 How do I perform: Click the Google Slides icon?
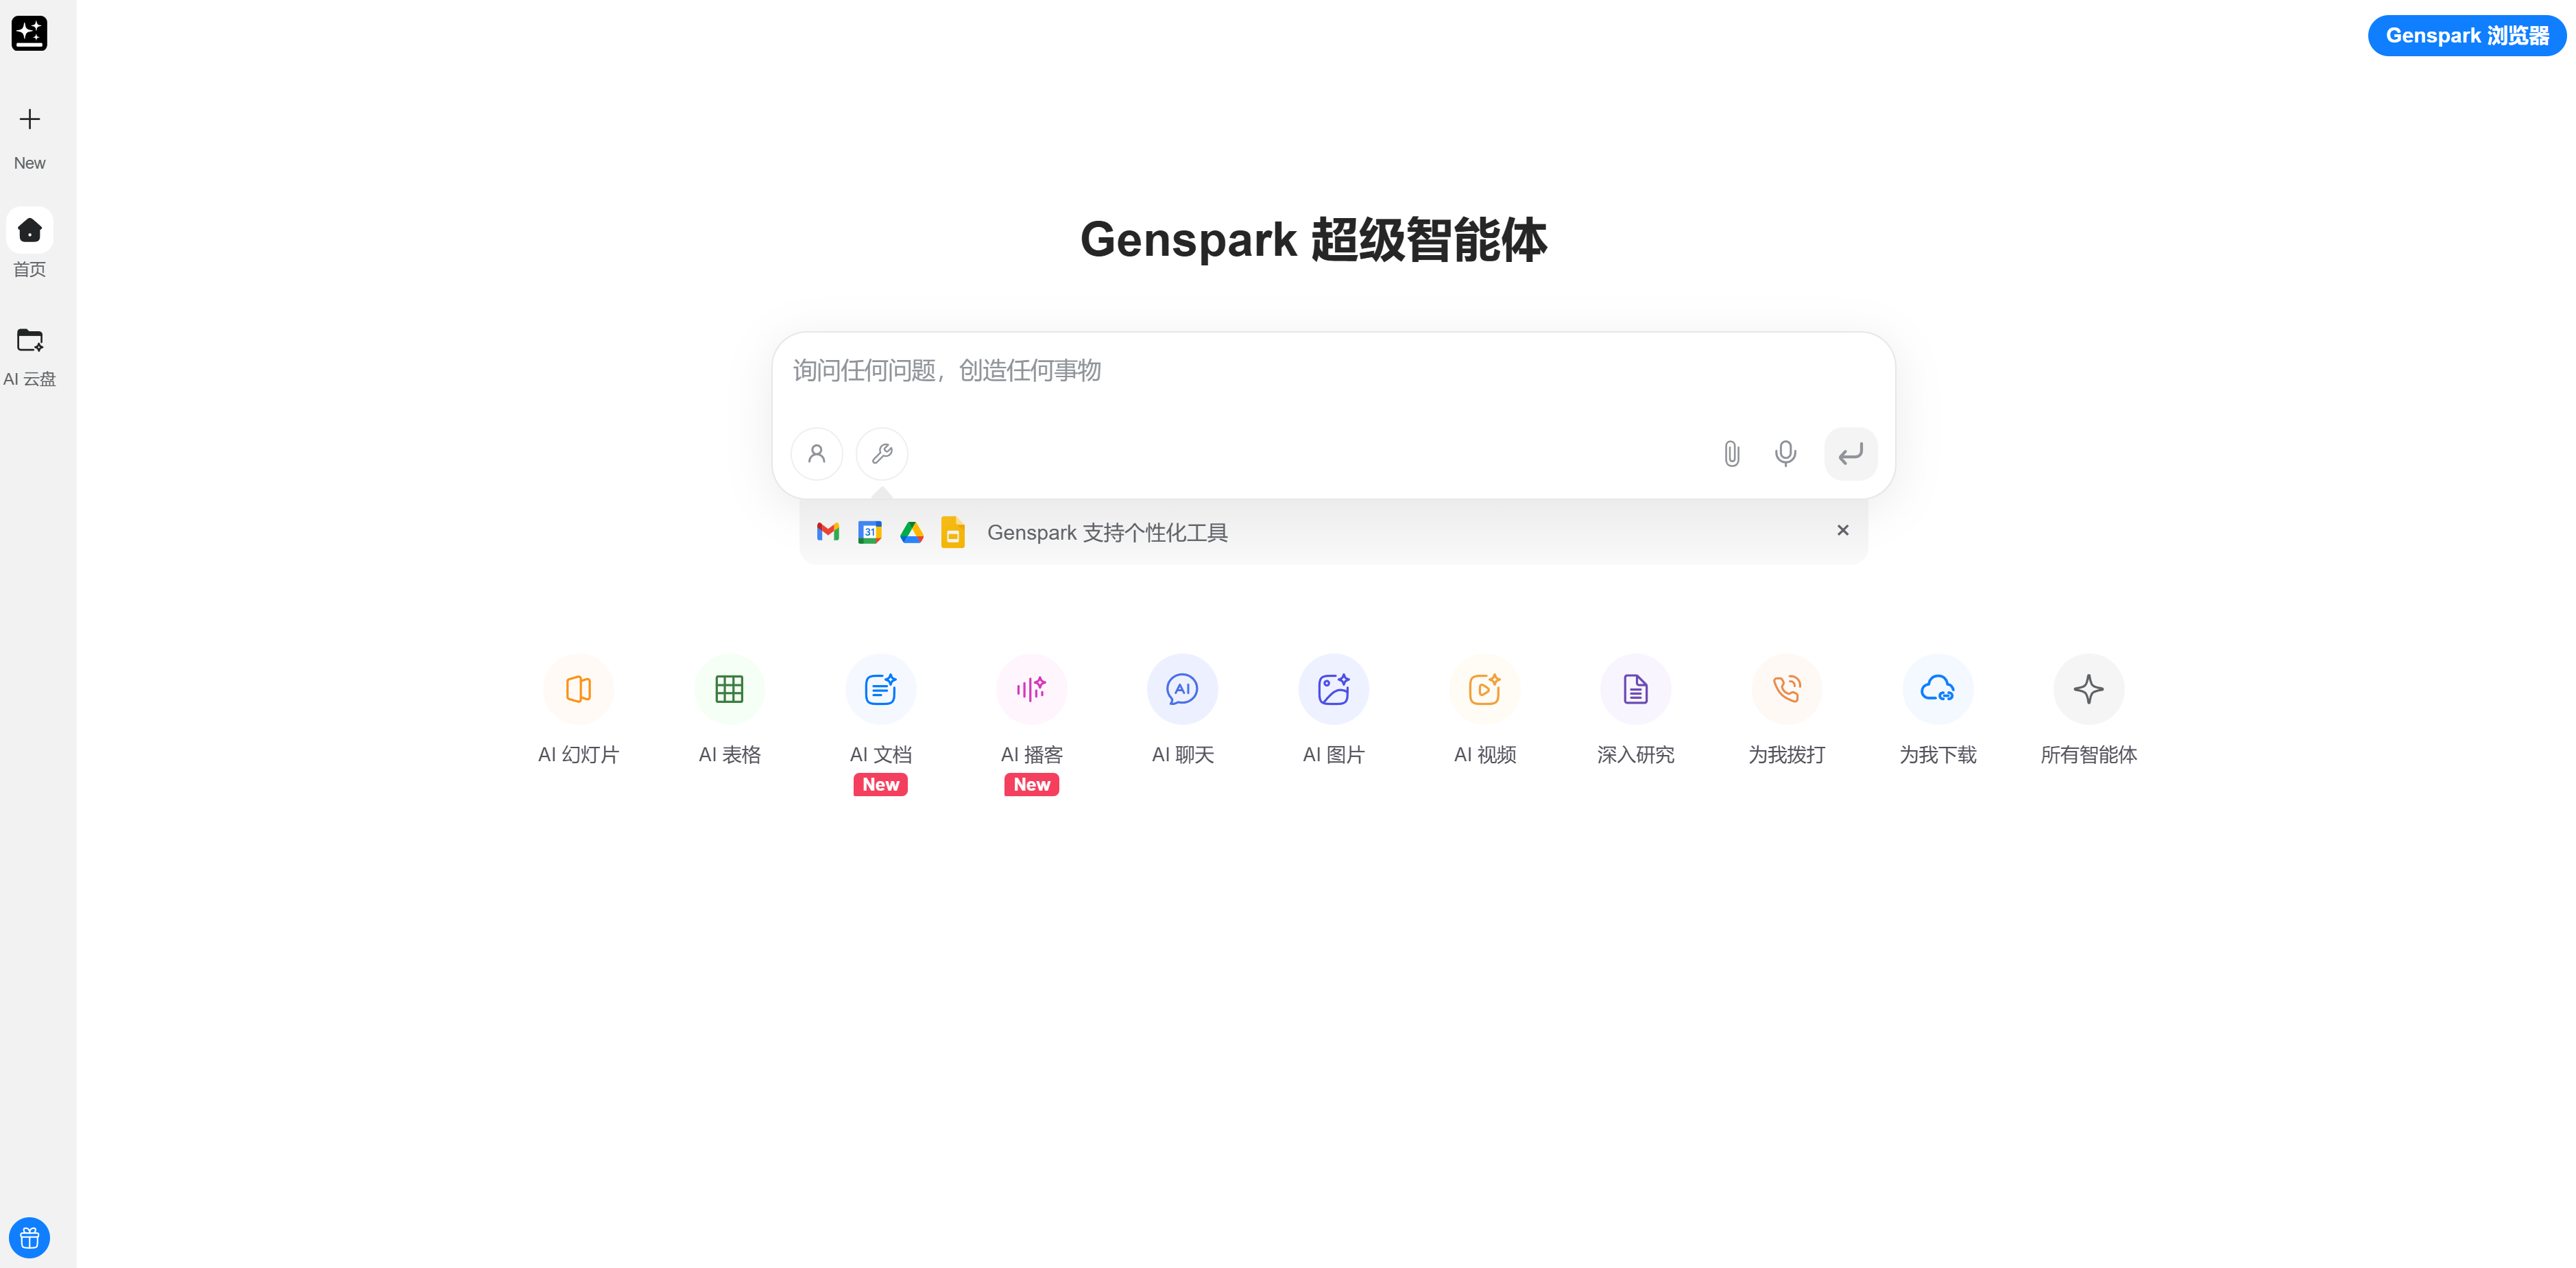(953, 532)
